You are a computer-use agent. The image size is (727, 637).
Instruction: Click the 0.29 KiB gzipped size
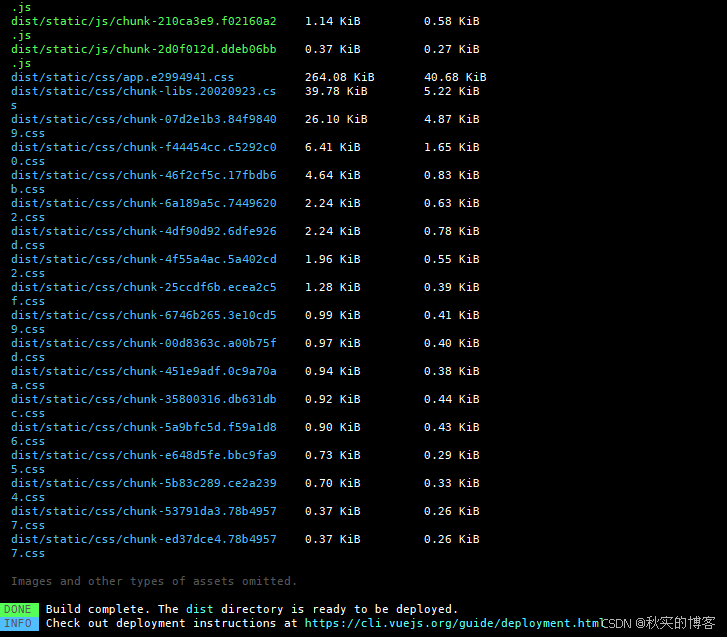pos(452,455)
